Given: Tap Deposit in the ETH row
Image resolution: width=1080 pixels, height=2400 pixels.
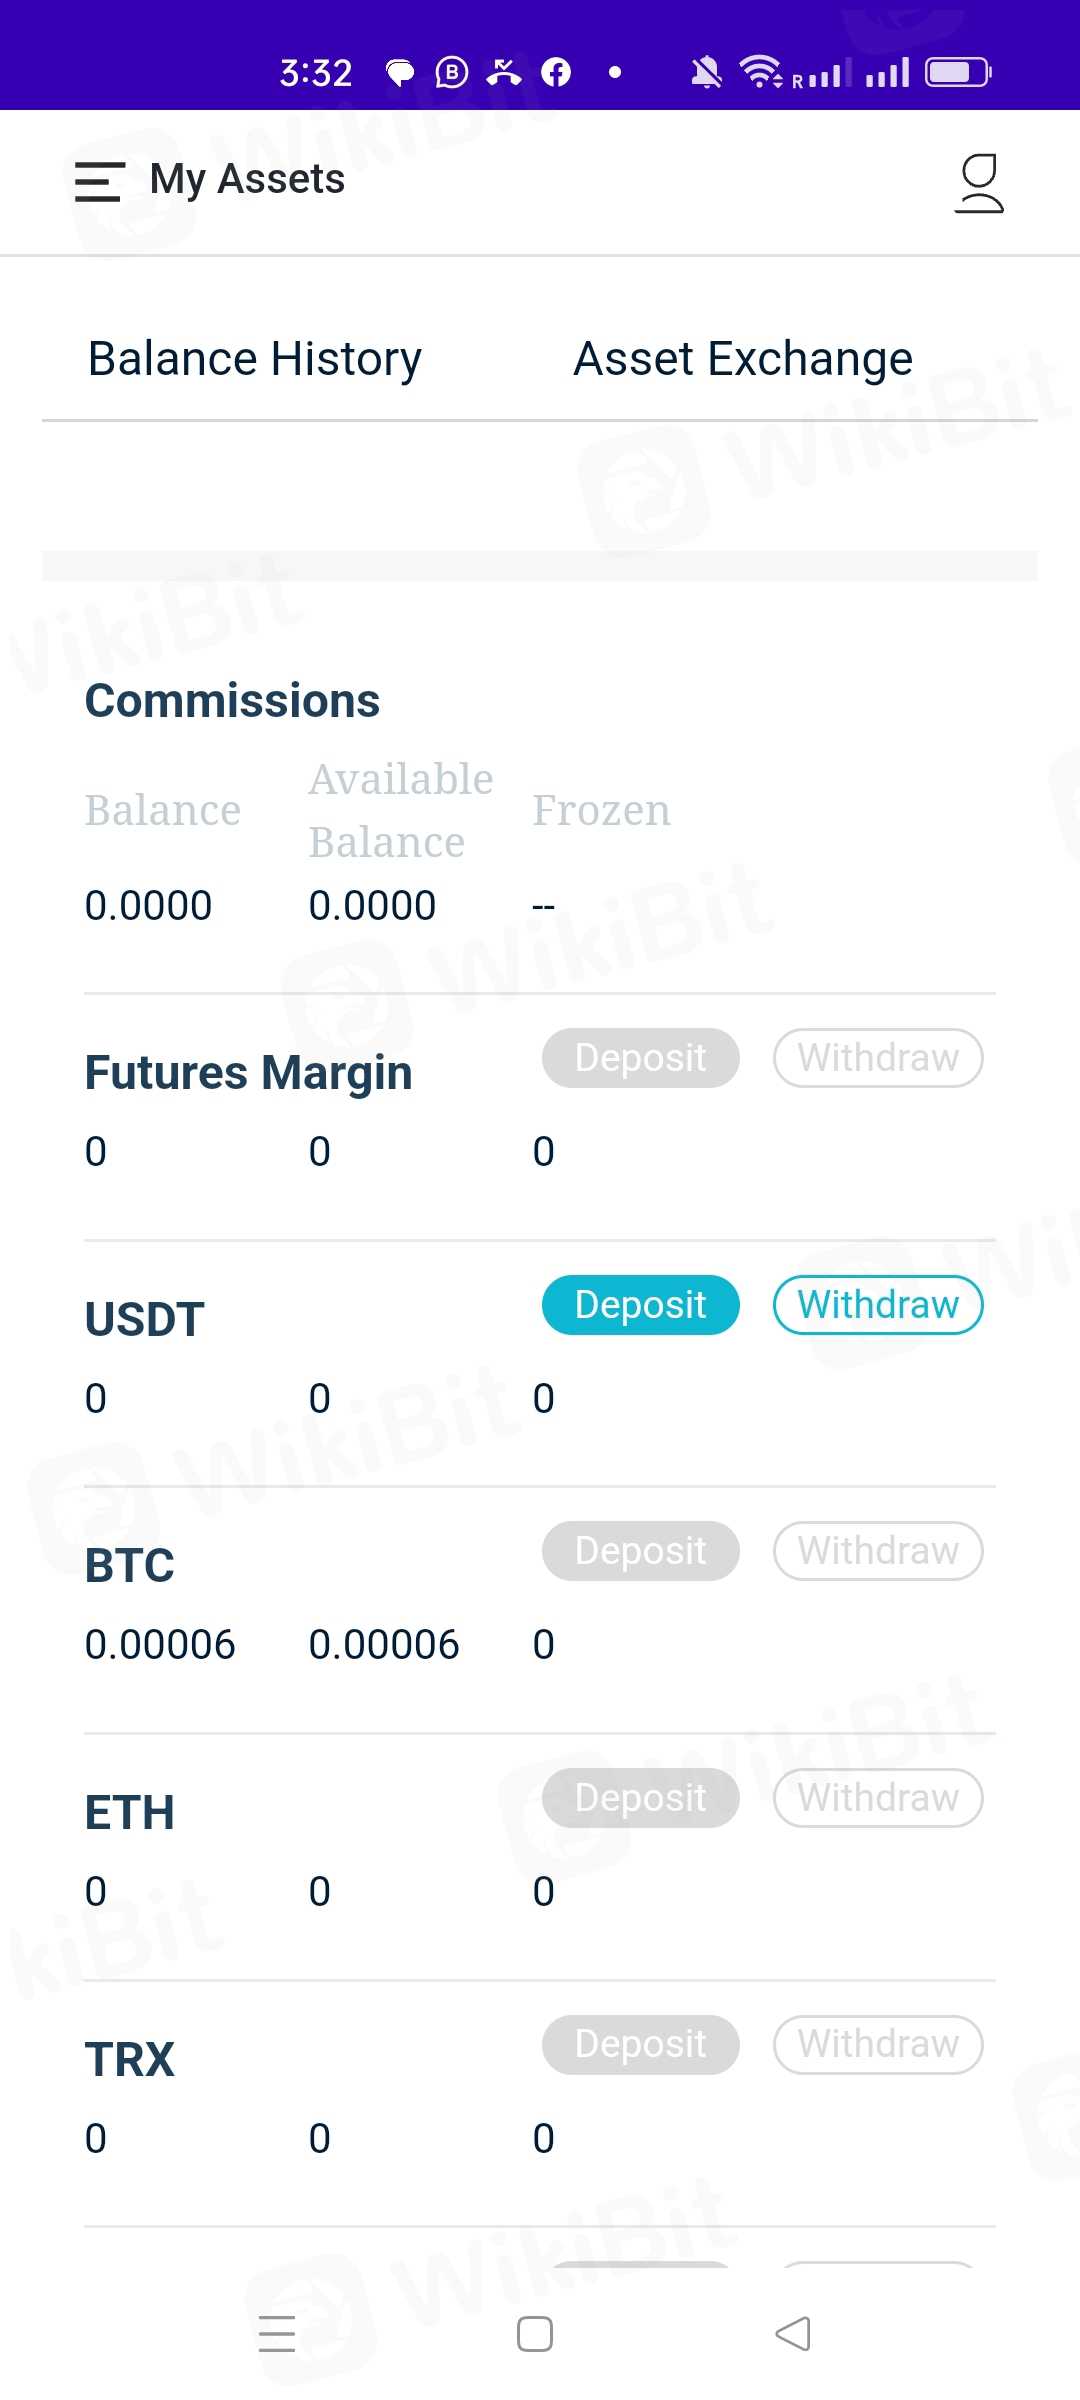Looking at the screenshot, I should click(641, 1798).
